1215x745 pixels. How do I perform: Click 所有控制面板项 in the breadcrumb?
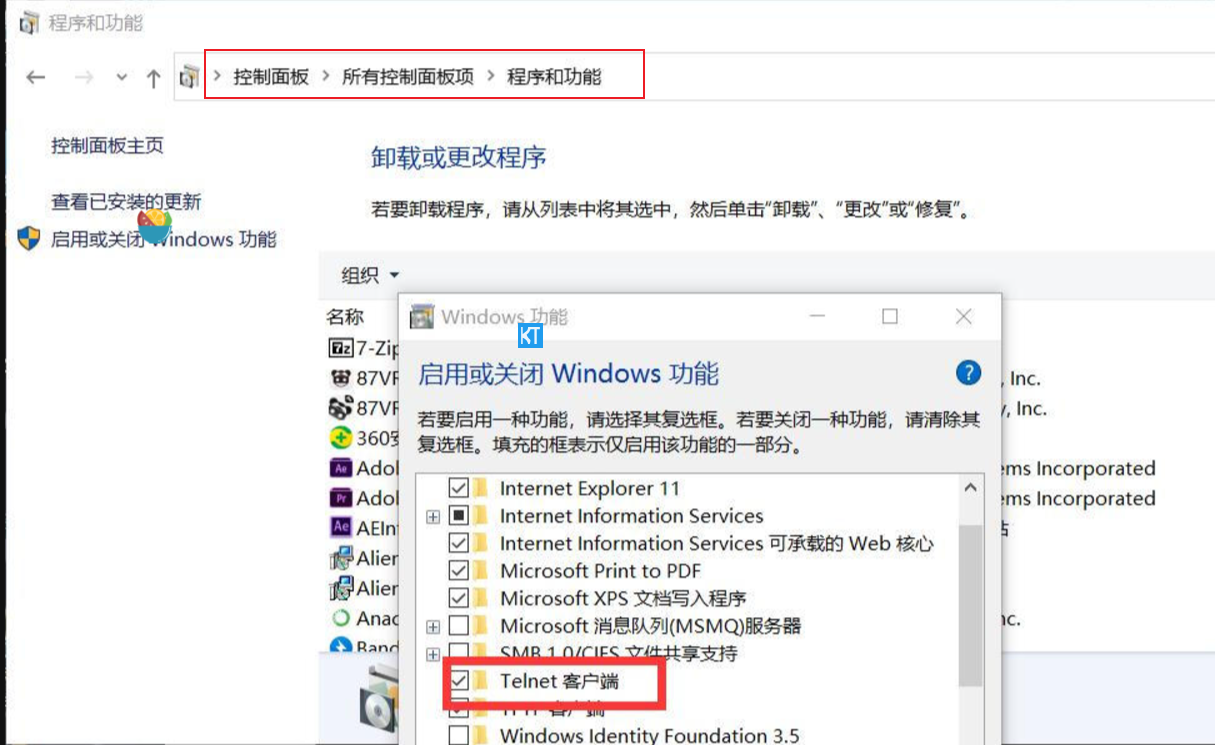tap(408, 76)
